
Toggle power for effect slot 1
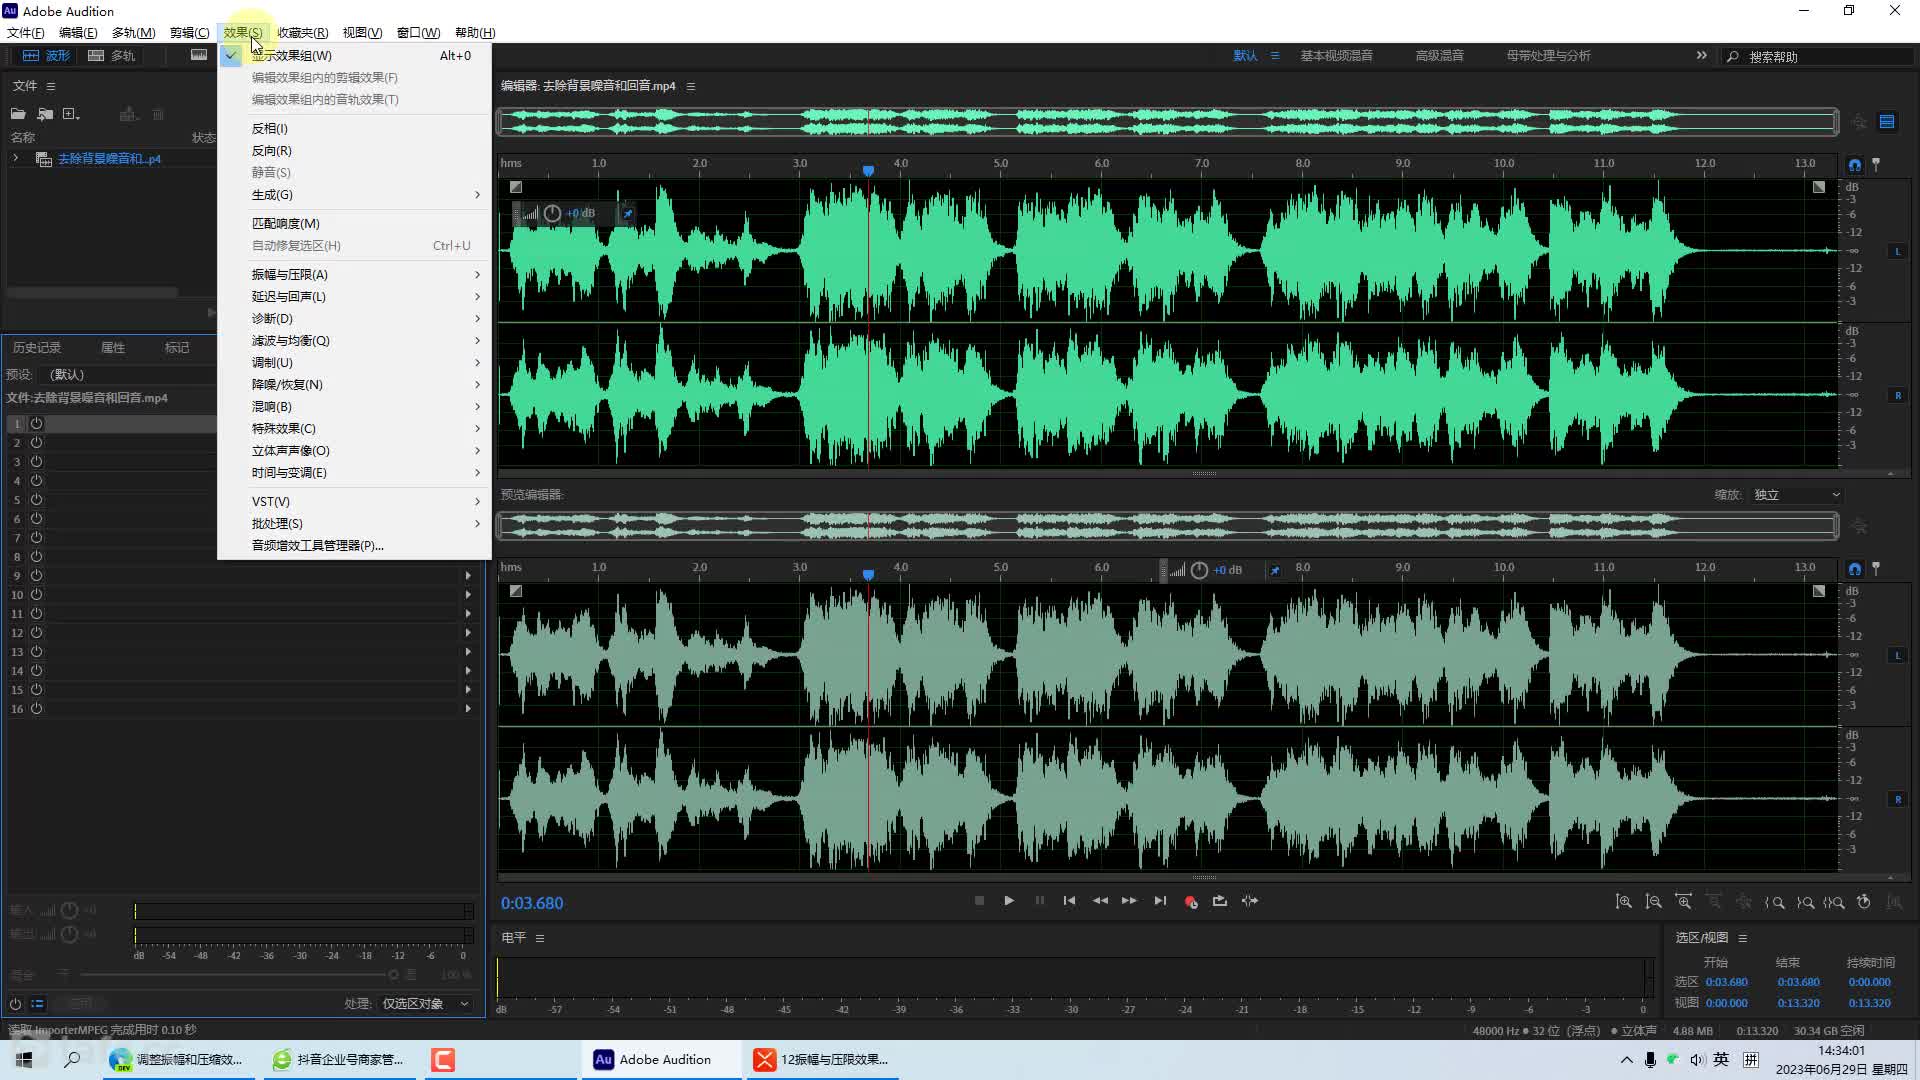(x=36, y=424)
